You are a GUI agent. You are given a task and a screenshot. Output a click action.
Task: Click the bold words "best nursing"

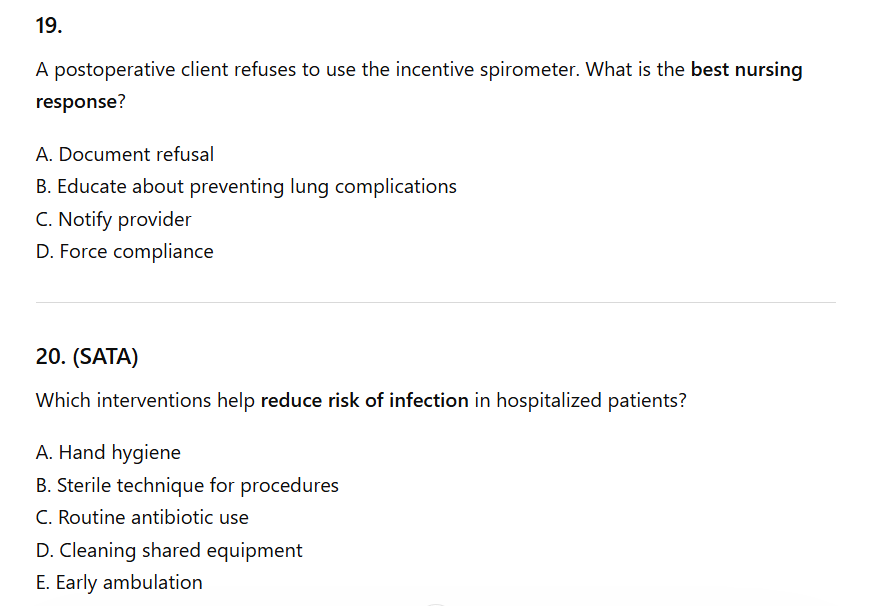(x=746, y=70)
